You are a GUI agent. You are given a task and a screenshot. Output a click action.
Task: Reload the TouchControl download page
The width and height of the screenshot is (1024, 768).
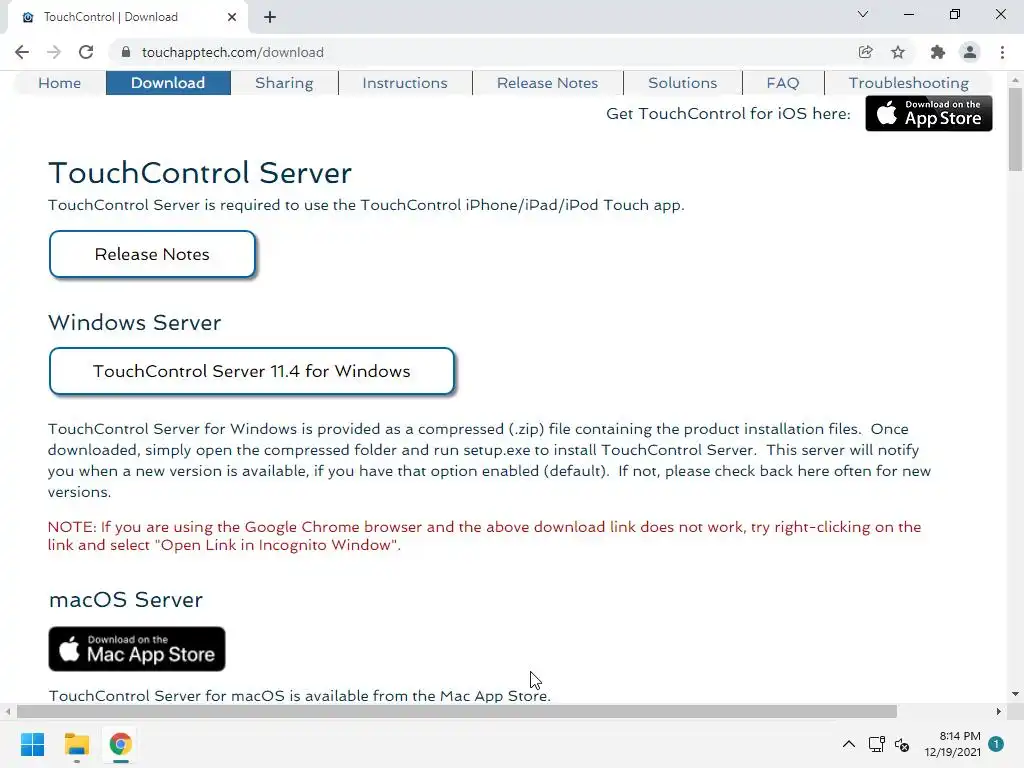tap(86, 52)
